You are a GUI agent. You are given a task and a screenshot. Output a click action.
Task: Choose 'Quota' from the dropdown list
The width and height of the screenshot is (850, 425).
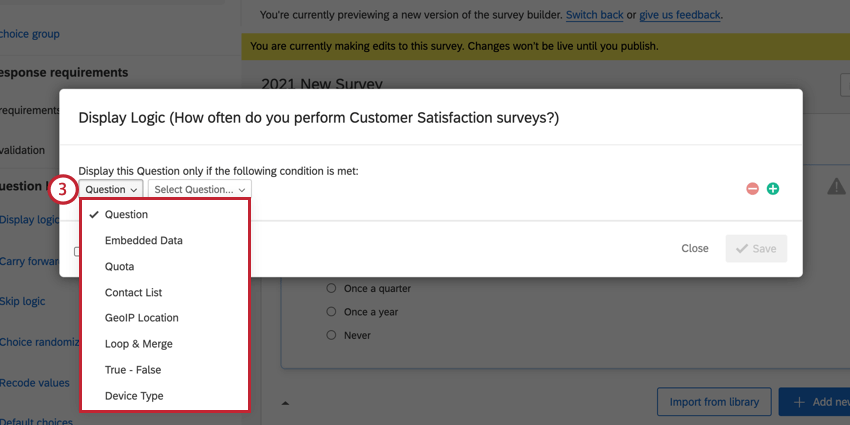119,267
